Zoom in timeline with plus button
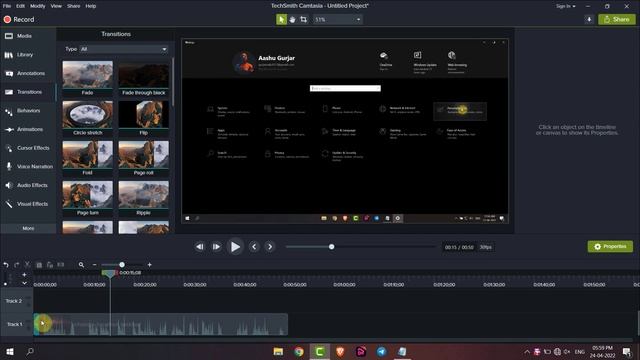 pos(150,265)
